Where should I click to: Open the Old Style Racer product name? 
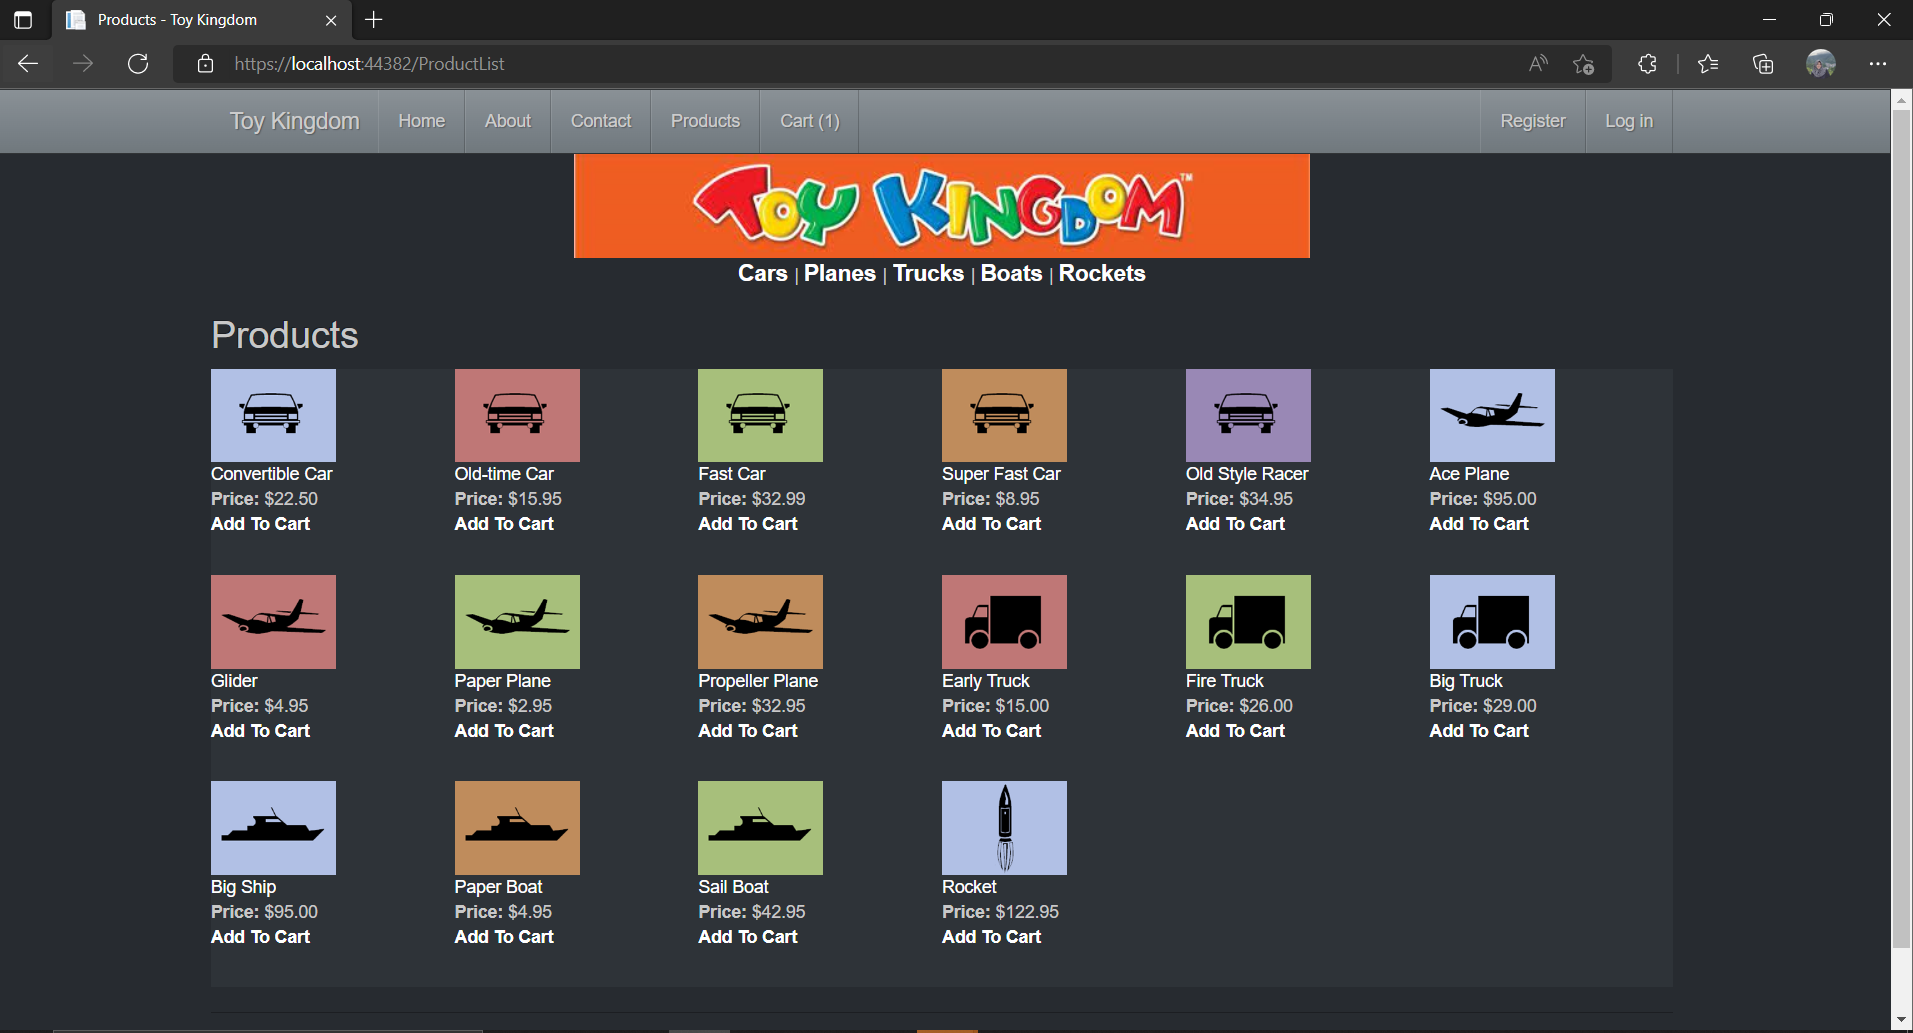(x=1247, y=474)
